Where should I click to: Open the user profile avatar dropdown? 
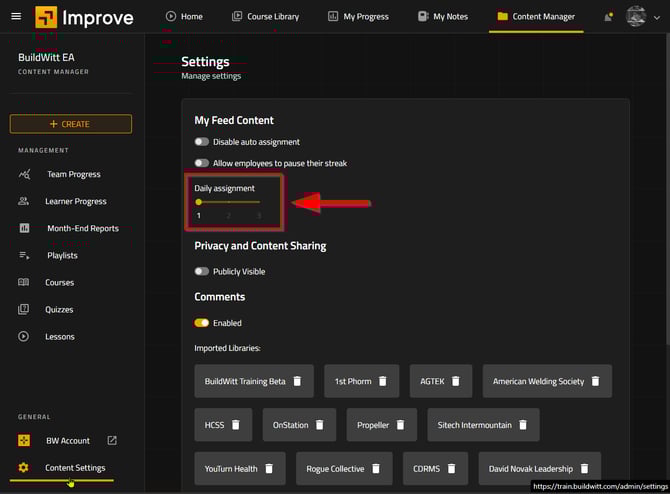640,17
